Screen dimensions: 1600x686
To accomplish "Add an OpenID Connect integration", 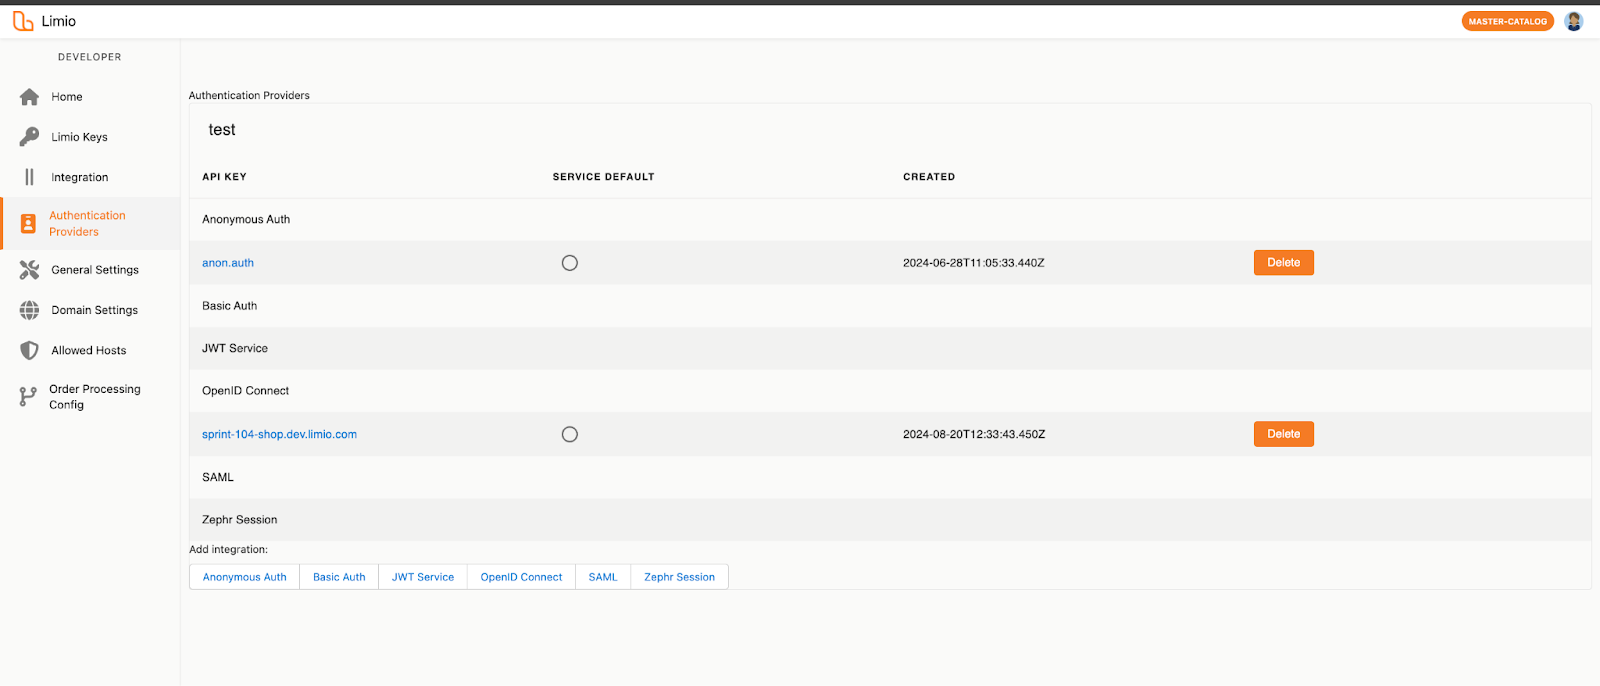I will tap(521, 577).
